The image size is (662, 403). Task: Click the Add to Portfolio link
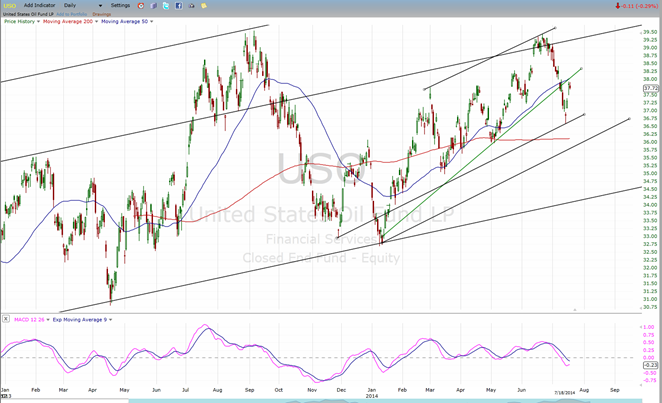pos(71,14)
